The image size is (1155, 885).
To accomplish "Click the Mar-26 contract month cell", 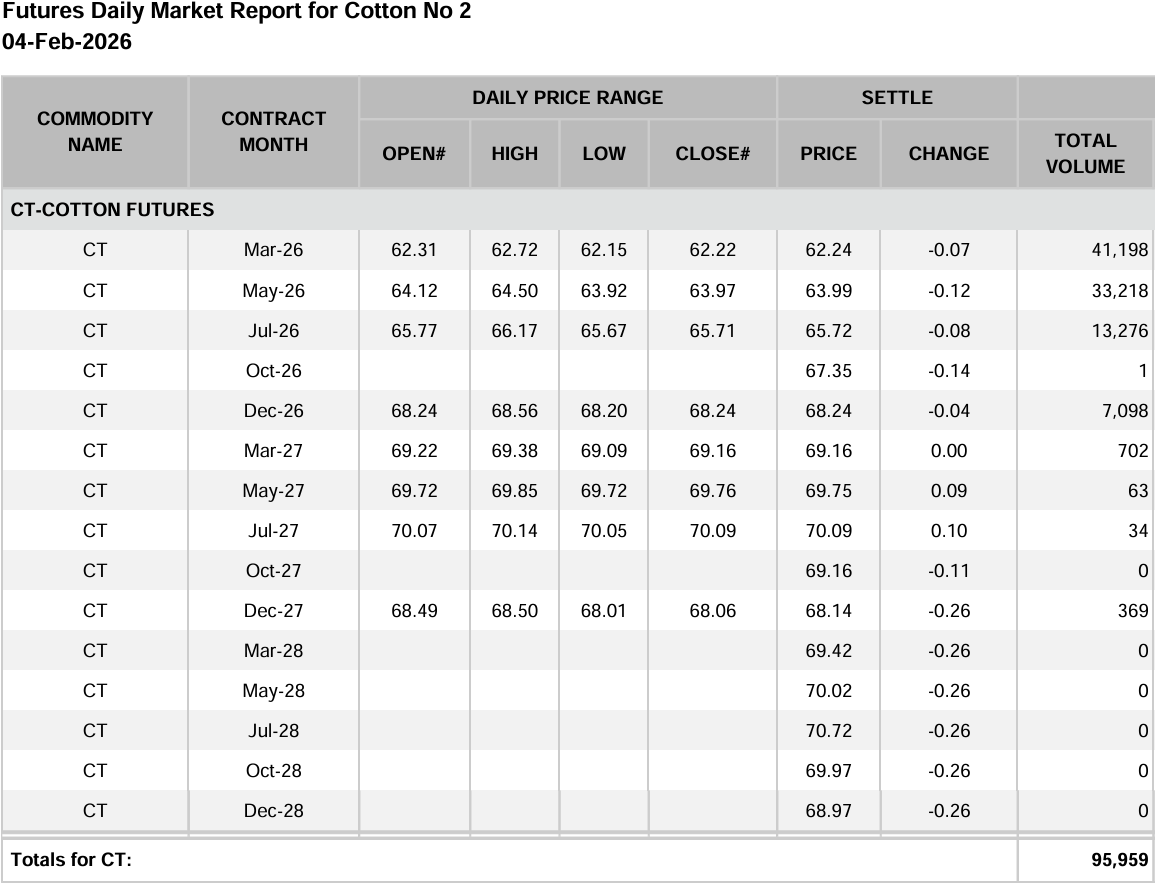I will point(273,250).
